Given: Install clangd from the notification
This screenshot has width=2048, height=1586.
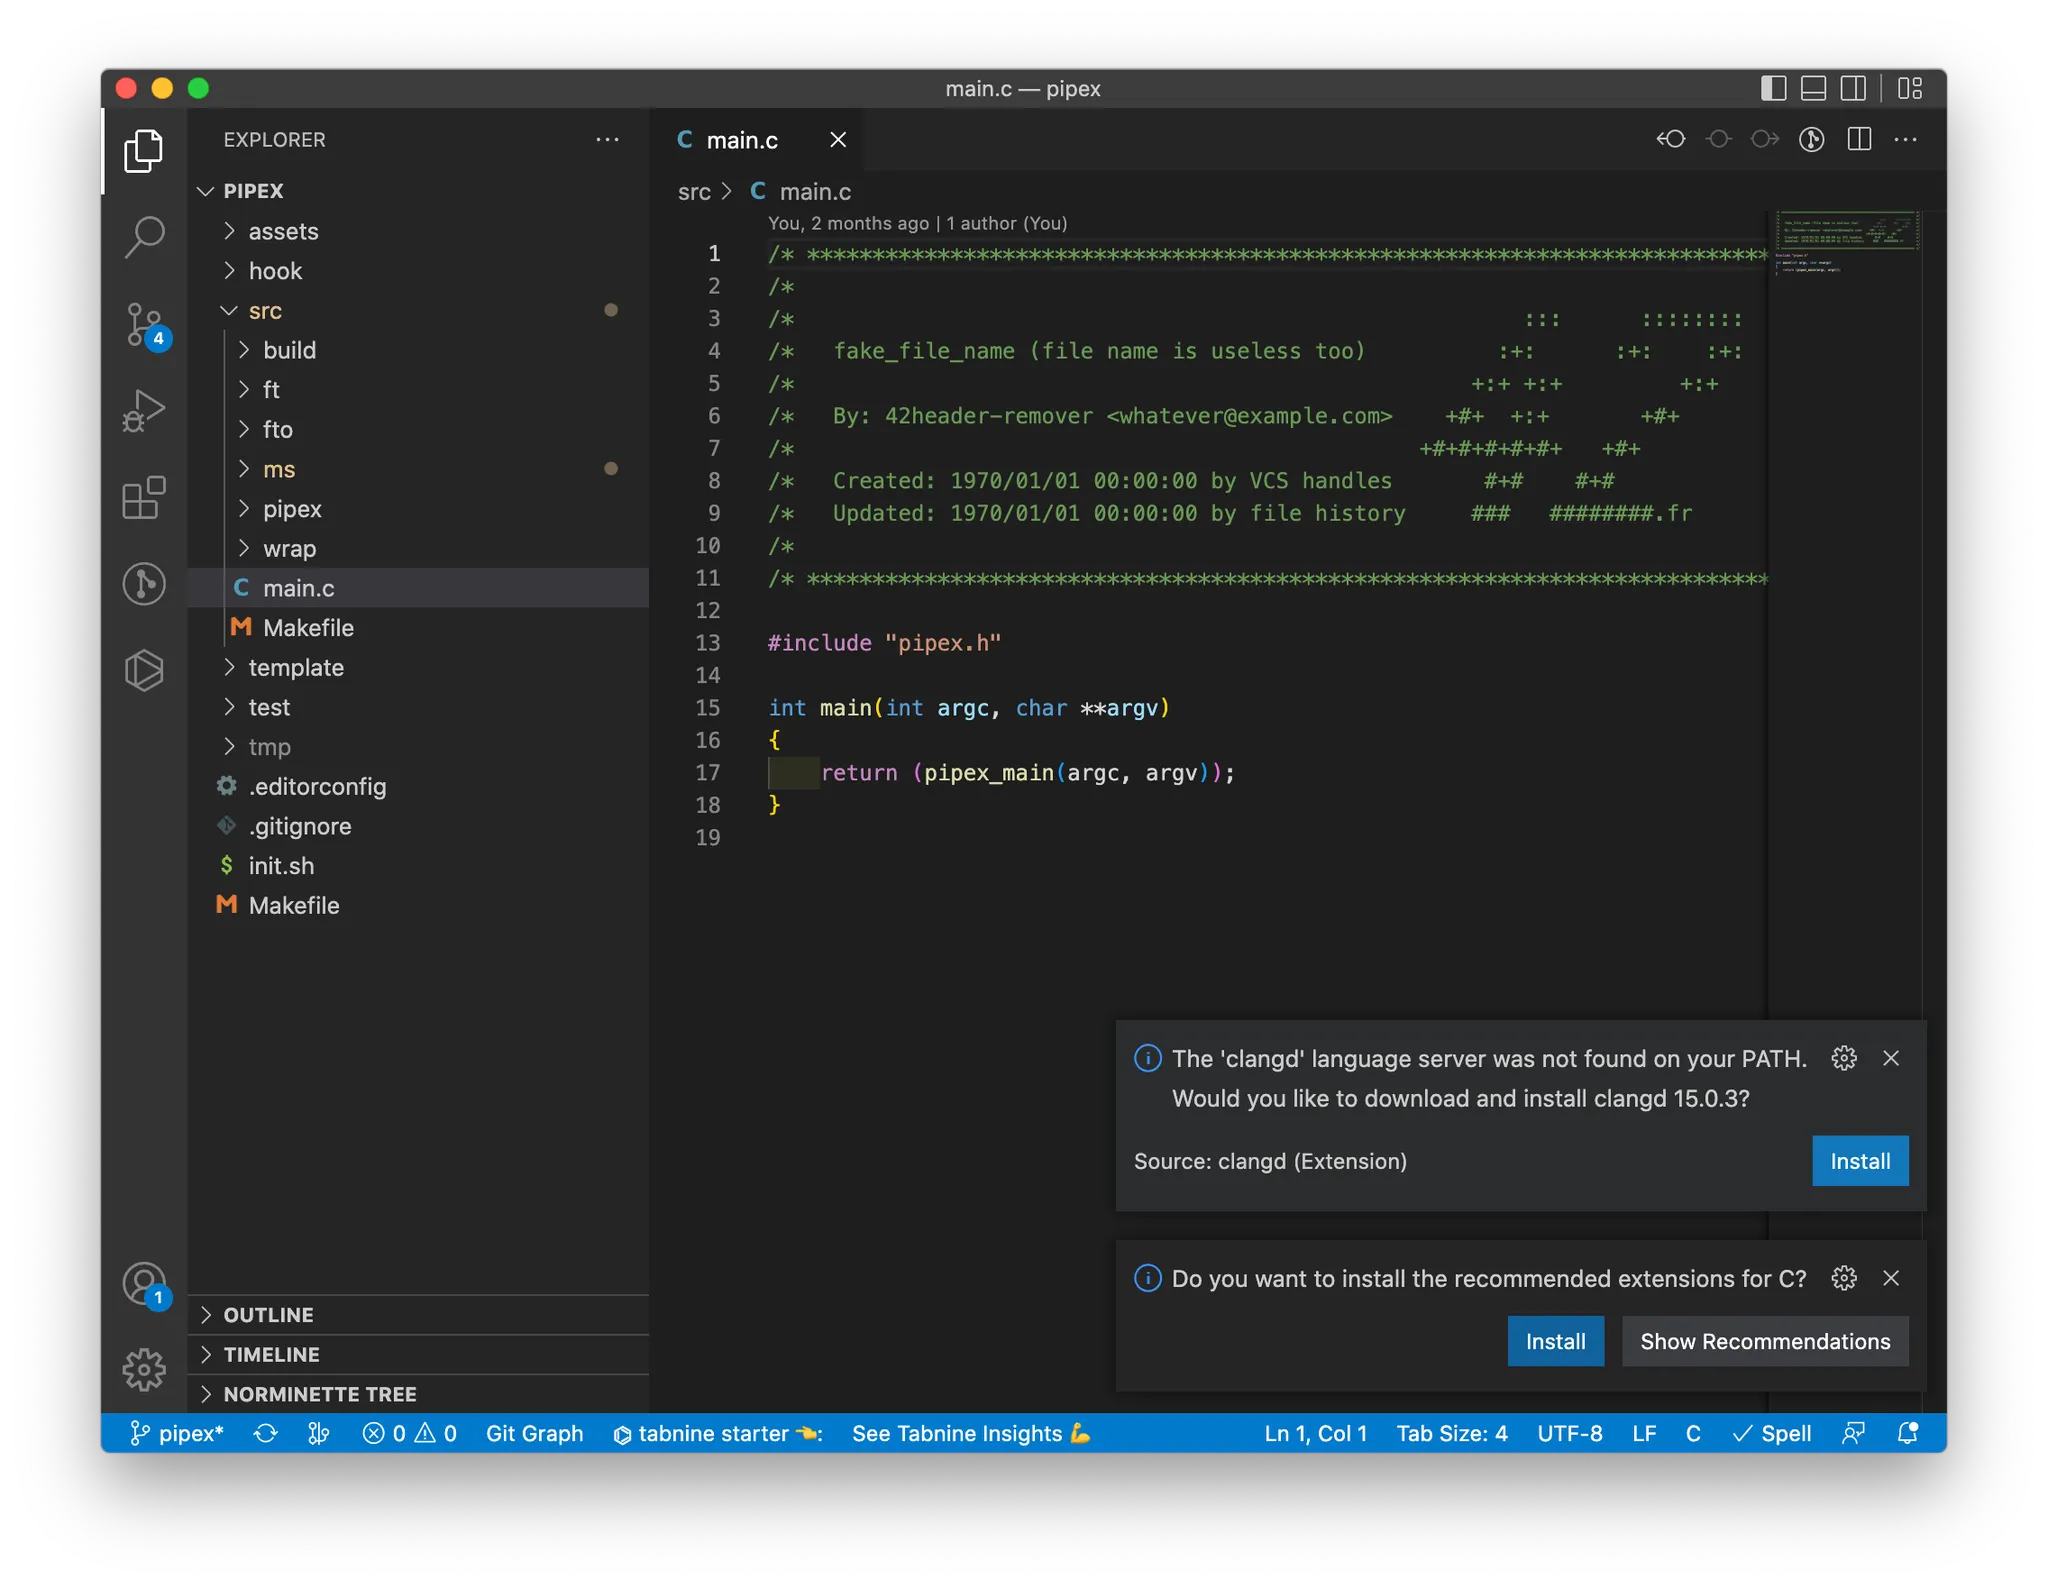Looking at the screenshot, I should [x=1859, y=1161].
